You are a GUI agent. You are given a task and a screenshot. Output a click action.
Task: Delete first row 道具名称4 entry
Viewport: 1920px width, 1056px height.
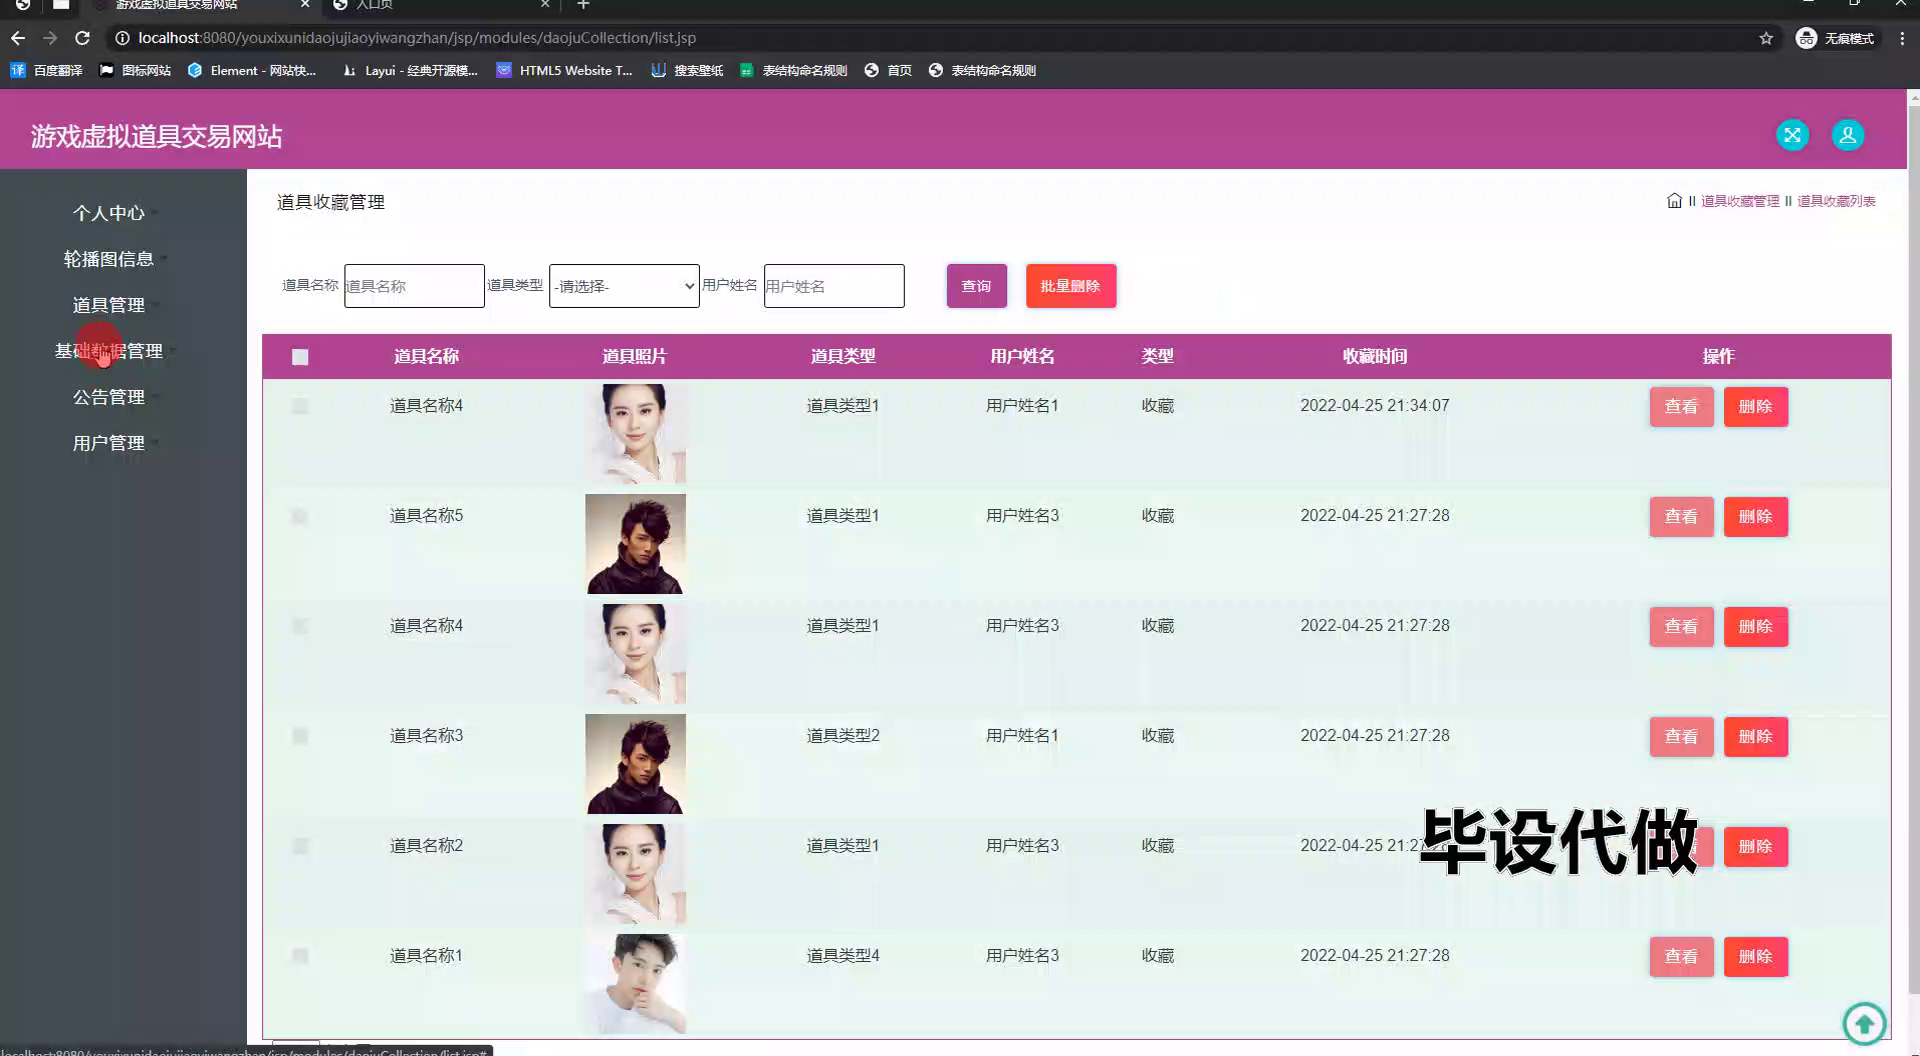pos(1756,407)
